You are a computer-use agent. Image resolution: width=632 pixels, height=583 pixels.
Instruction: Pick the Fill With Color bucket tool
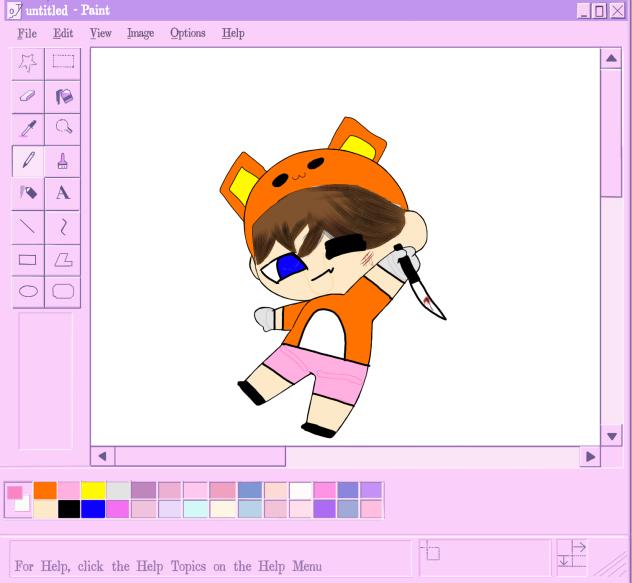click(63, 97)
